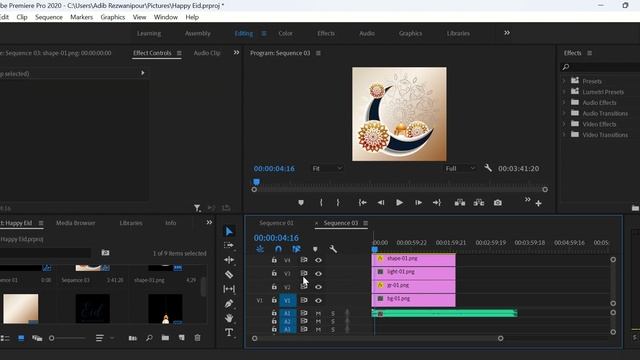The height and width of the screenshot is (360, 640).
Task: Switch to Sequence 01 timeline tab
Action: click(x=276, y=223)
